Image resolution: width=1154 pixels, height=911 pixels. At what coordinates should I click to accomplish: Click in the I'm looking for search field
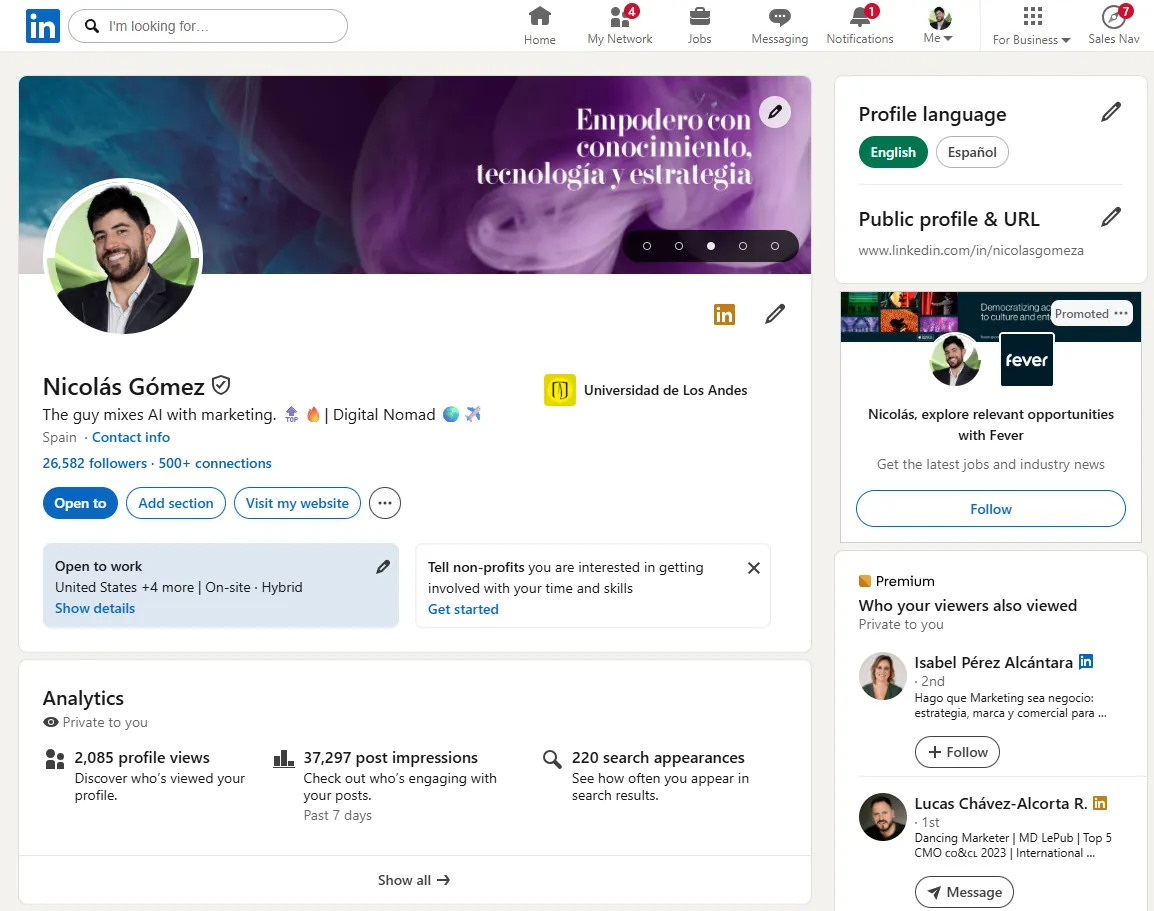click(208, 26)
